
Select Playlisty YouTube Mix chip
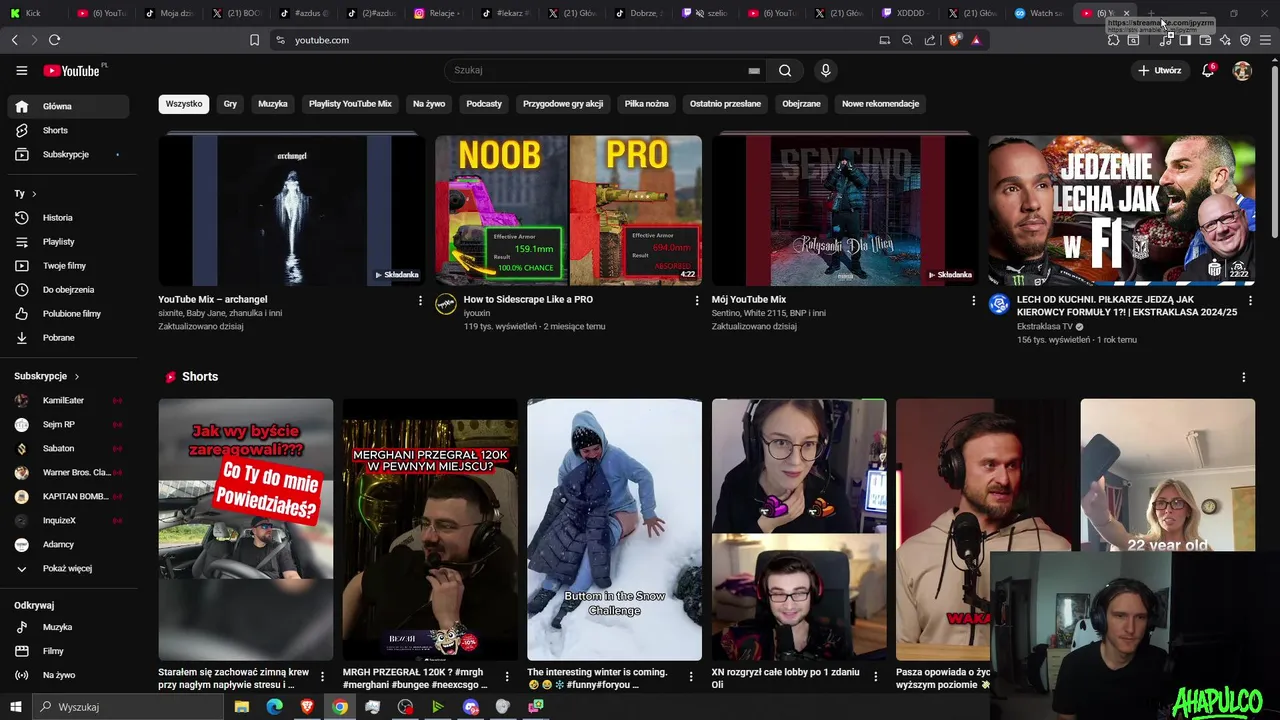[350, 104]
